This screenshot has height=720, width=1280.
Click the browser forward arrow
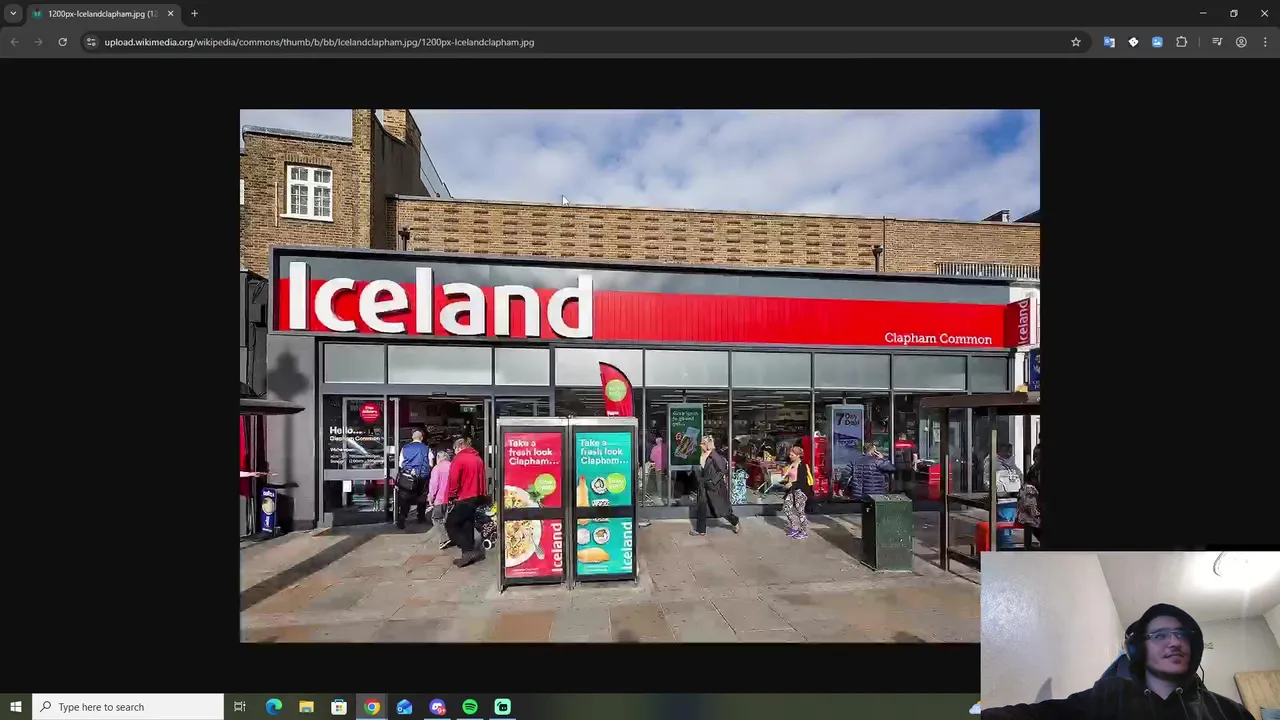click(38, 42)
